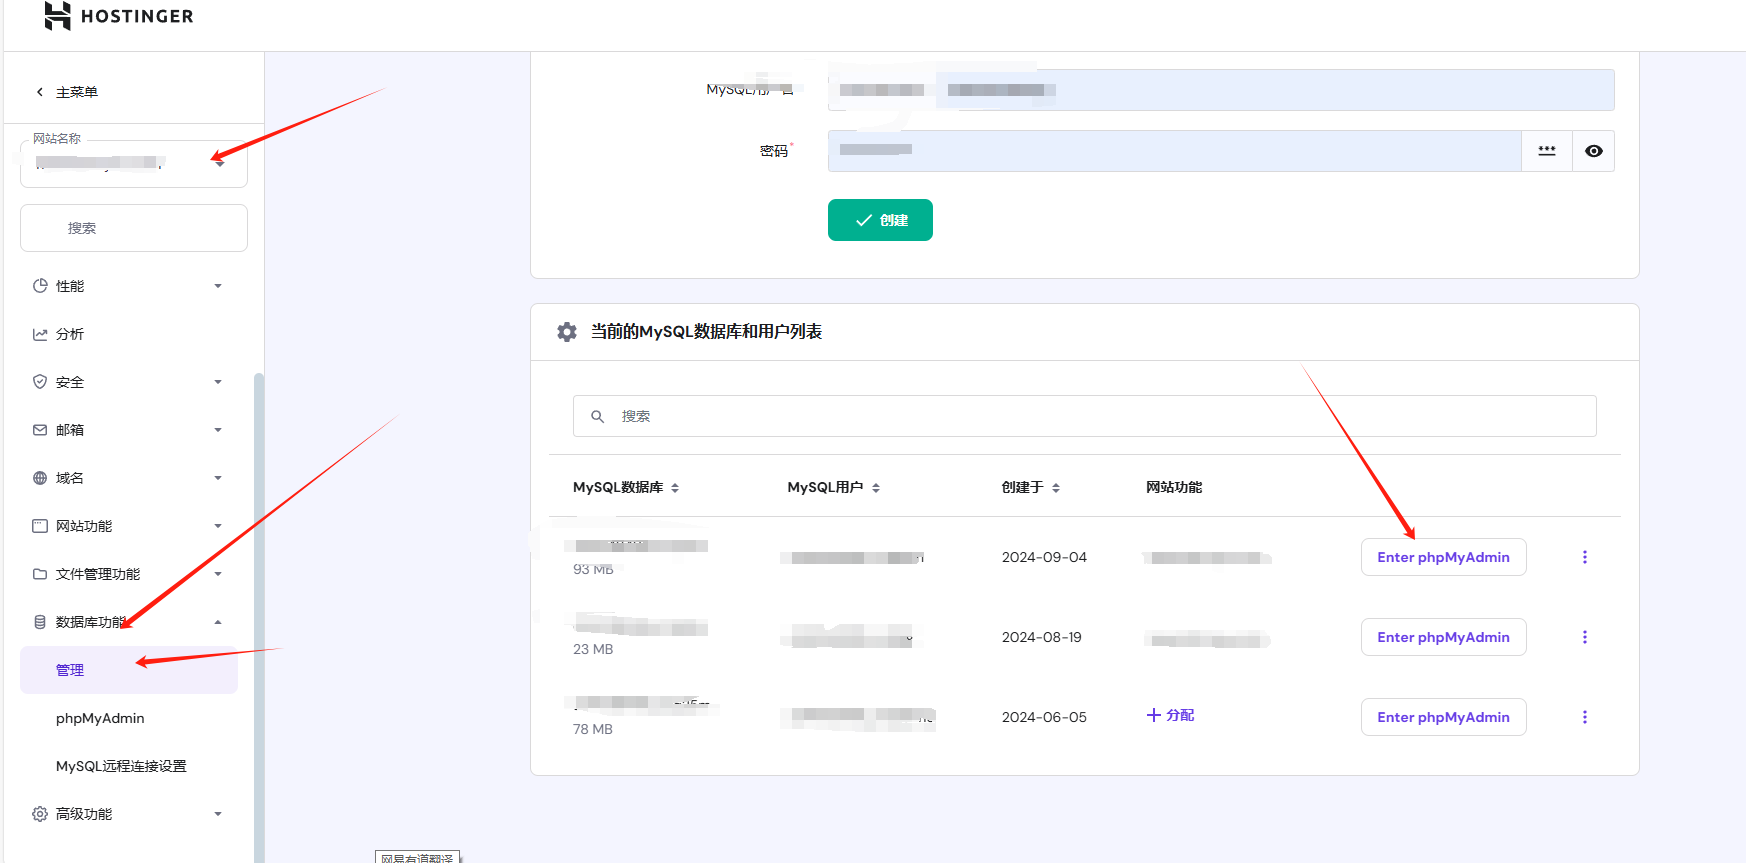This screenshot has width=1746, height=863.
Task: Click the 网站功能 column header
Action: 1174,487
